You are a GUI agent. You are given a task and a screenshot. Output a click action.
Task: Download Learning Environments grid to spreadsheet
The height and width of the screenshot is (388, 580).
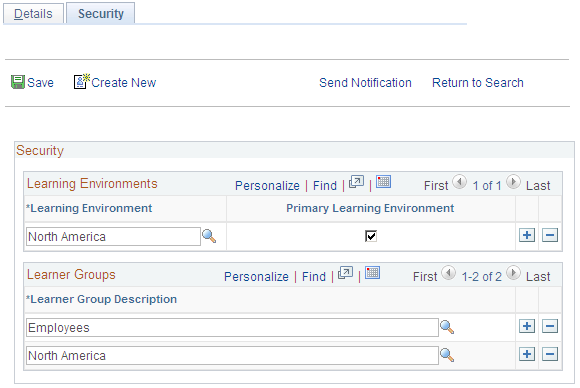point(384,182)
